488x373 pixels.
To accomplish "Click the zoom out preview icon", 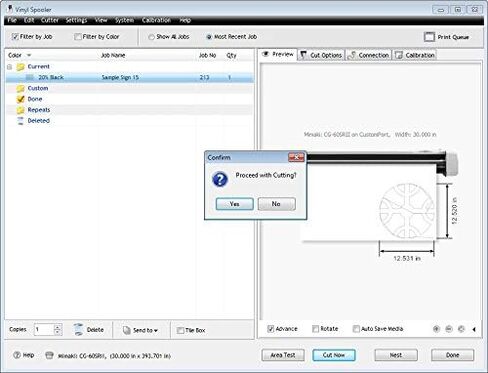I will click(449, 329).
